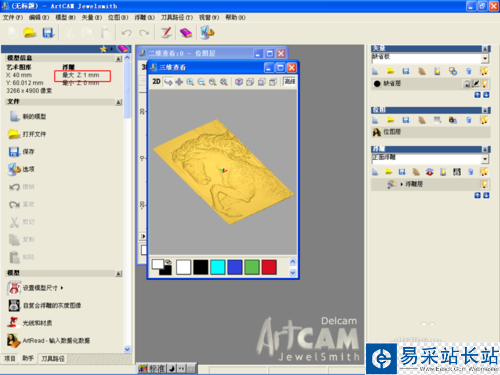Select the pan view tool in 3D window
This screenshot has width=500, height=375.
pyautogui.click(x=179, y=82)
